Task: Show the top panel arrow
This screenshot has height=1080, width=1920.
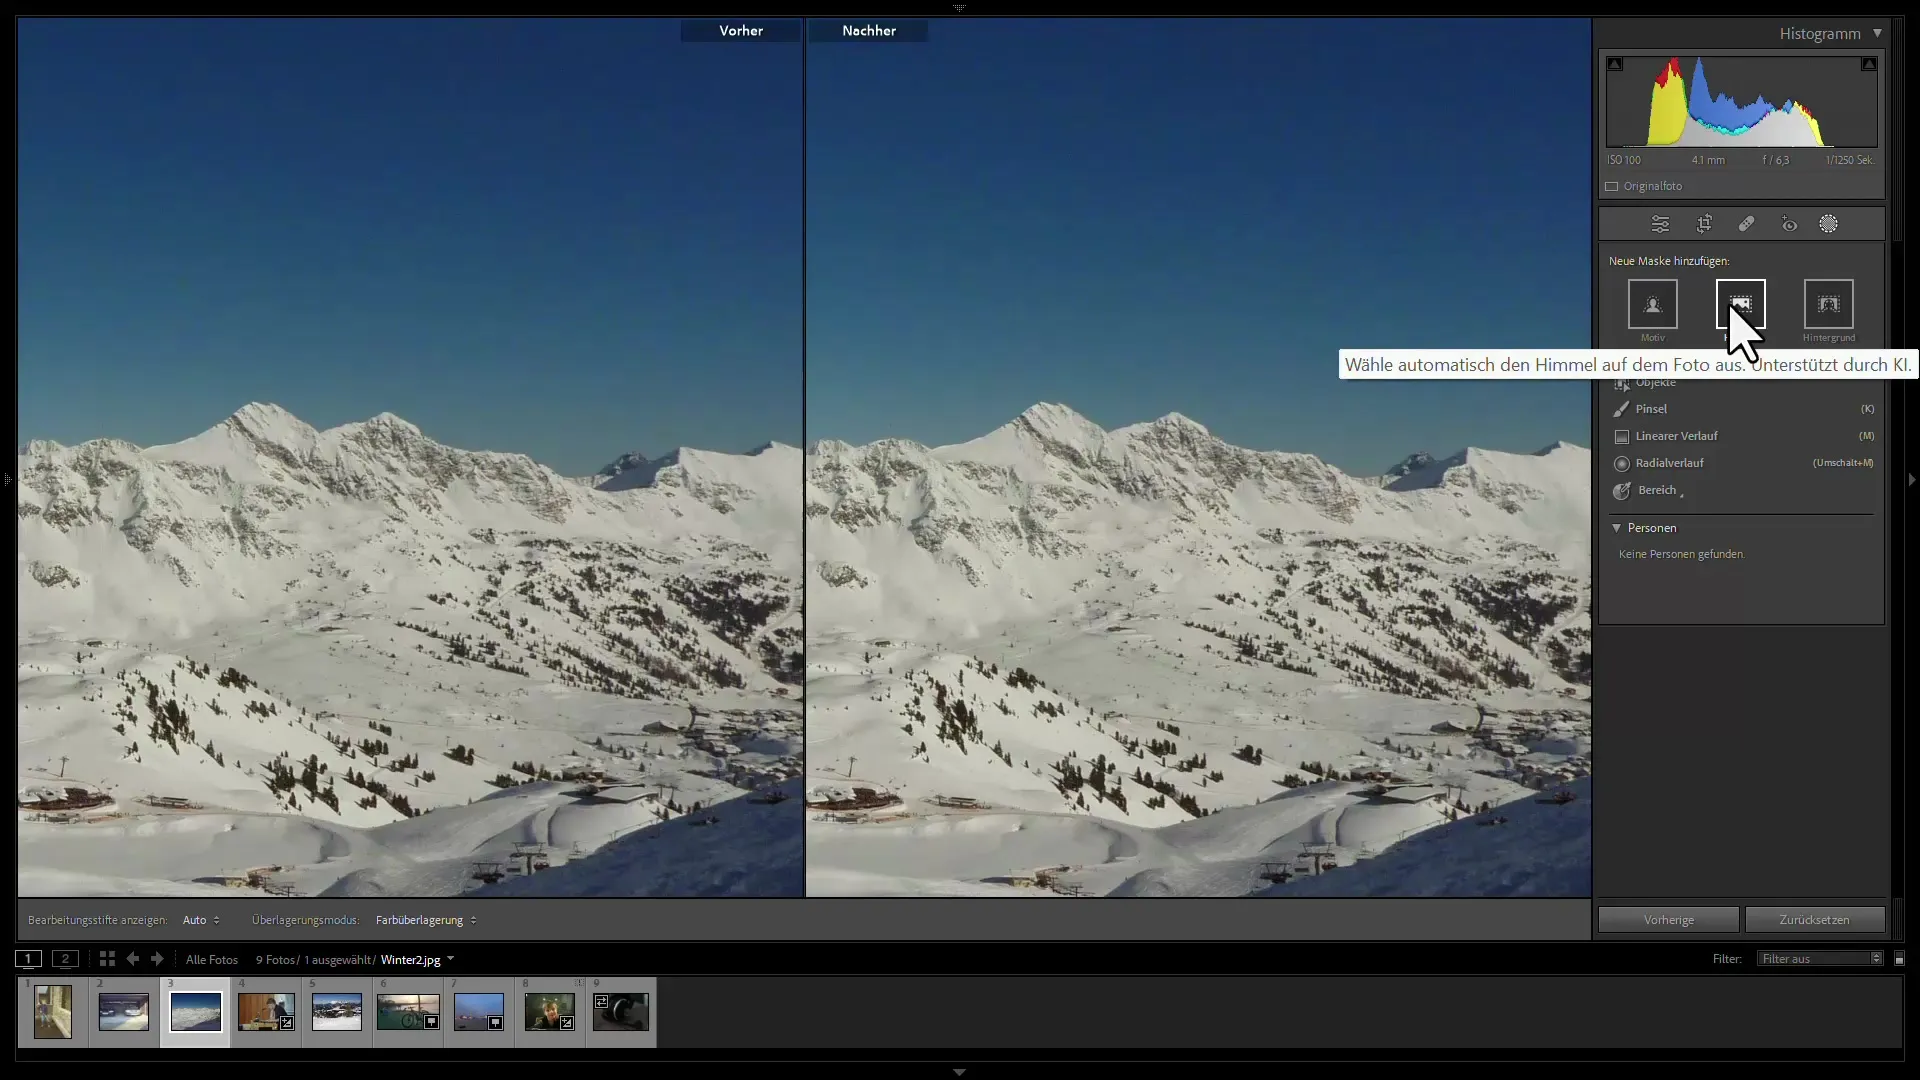Action: pyautogui.click(x=959, y=7)
